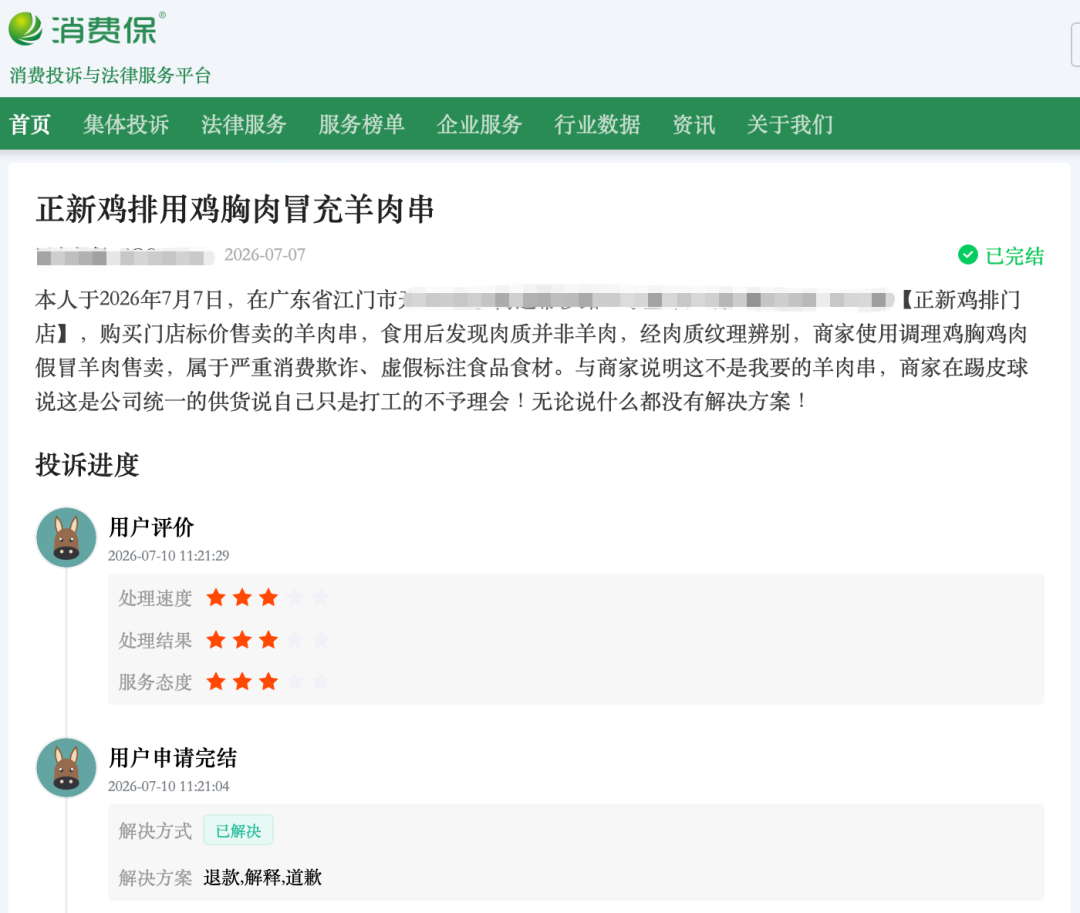Open 资讯 in the green navigation bar
The image size is (1080, 913).
click(694, 125)
